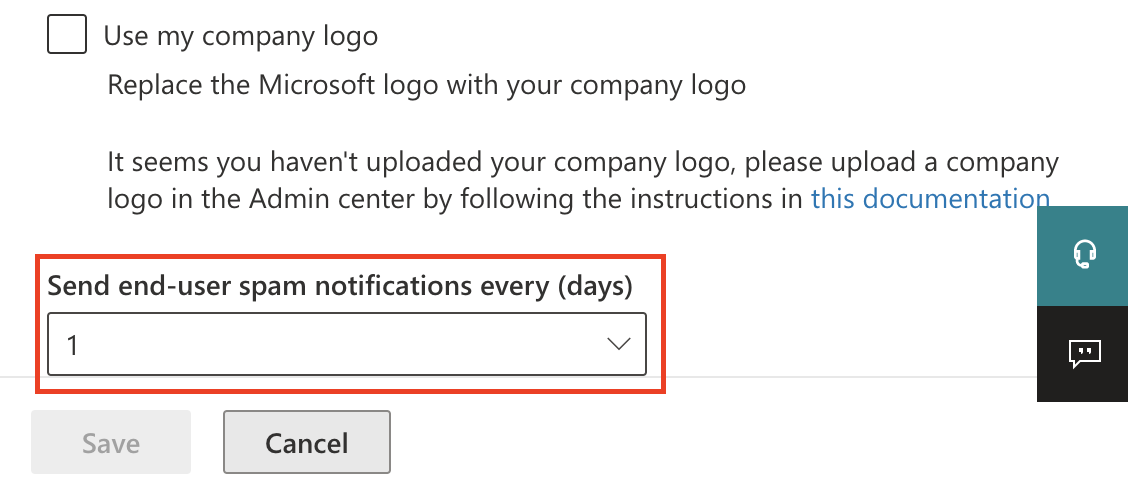Image resolution: width=1128 pixels, height=479 pixels.
Task: Click the feedback speech bubble icon
Action: [x=1084, y=353]
